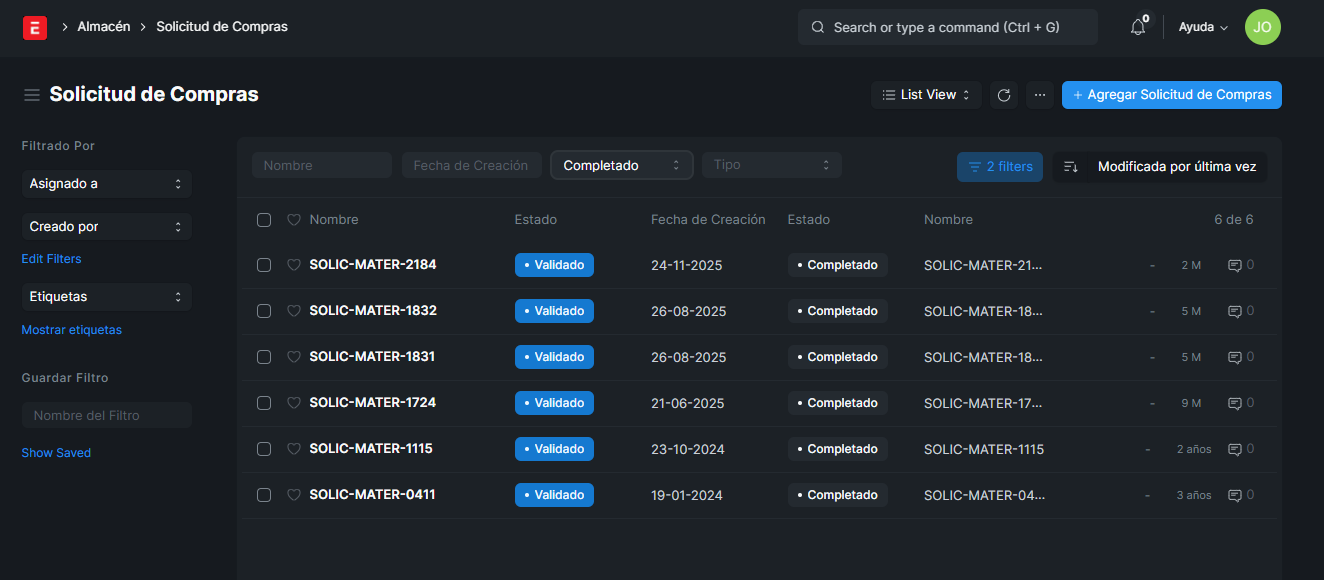
Task: Click the Edit Filters link
Action: [51, 259]
